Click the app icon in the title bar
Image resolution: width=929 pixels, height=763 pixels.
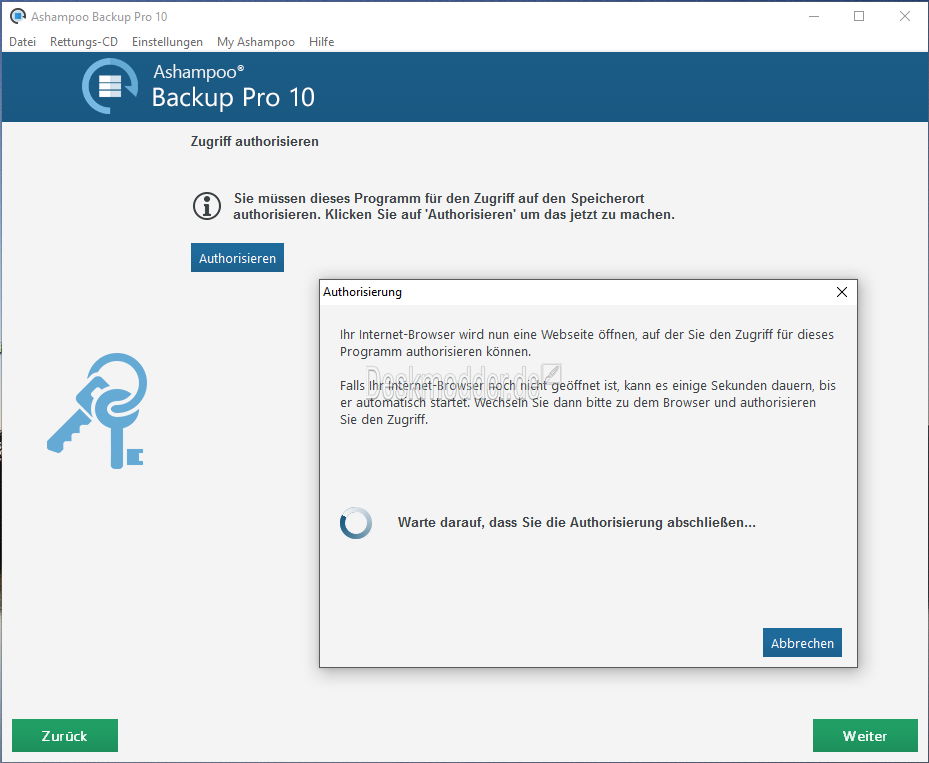(x=18, y=16)
